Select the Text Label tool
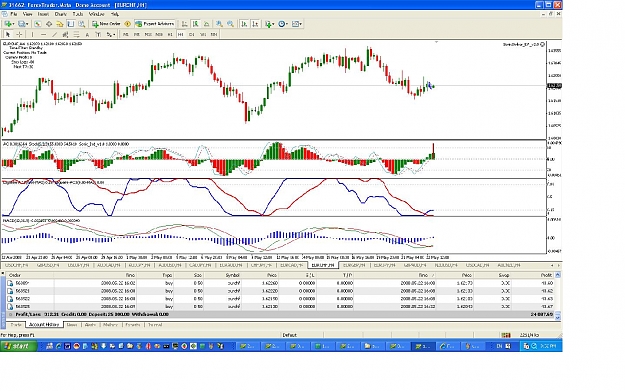 (x=98, y=34)
